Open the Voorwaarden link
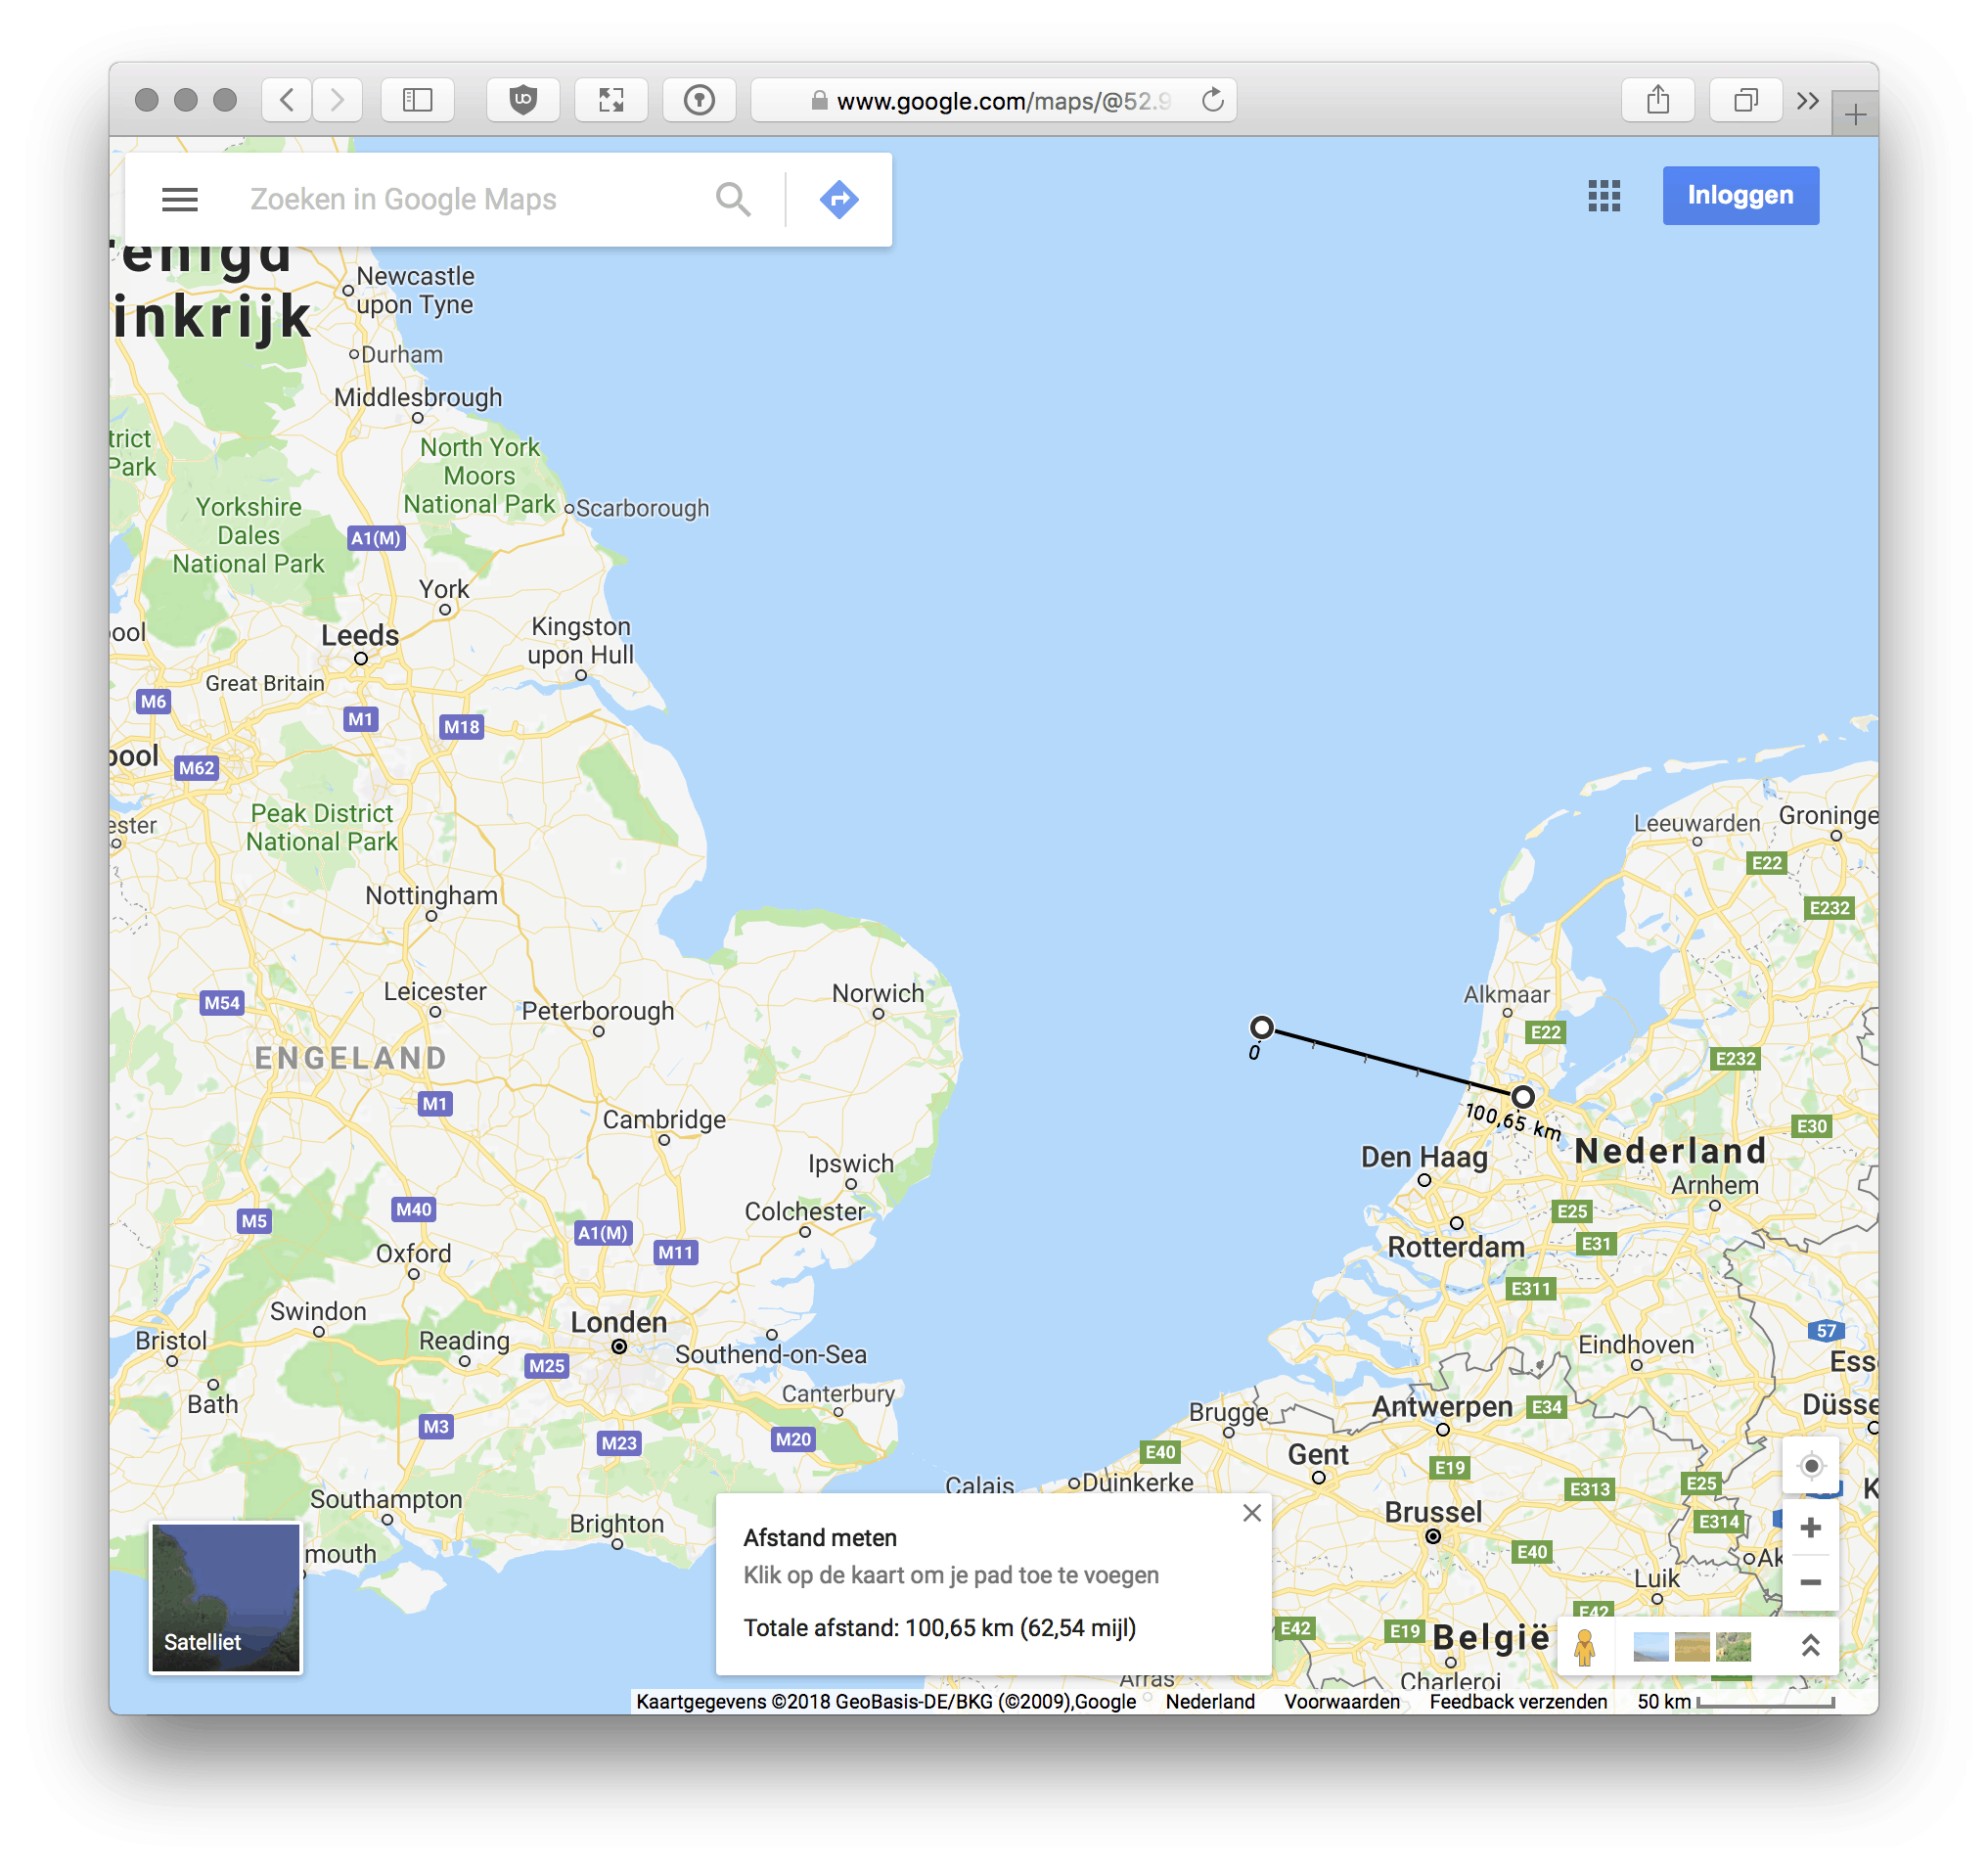The width and height of the screenshot is (1988, 1871). coord(1341,1701)
